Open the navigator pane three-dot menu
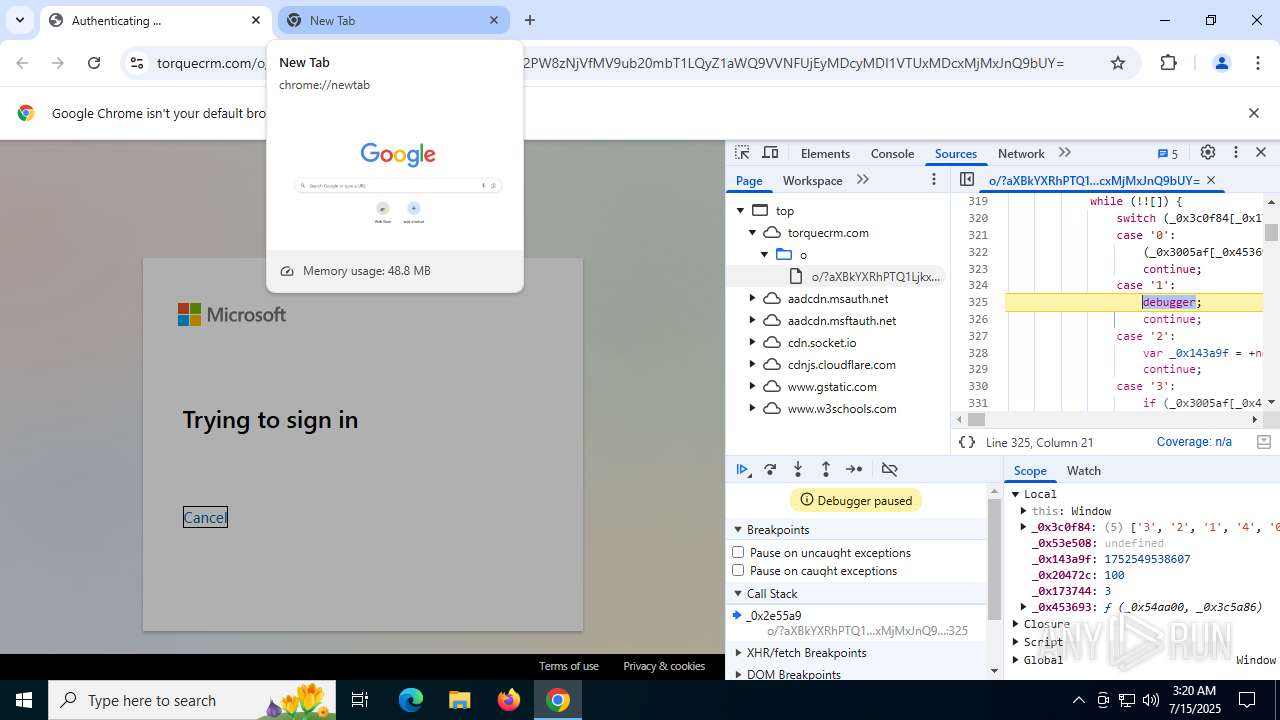This screenshot has width=1280, height=720. coord(934,180)
